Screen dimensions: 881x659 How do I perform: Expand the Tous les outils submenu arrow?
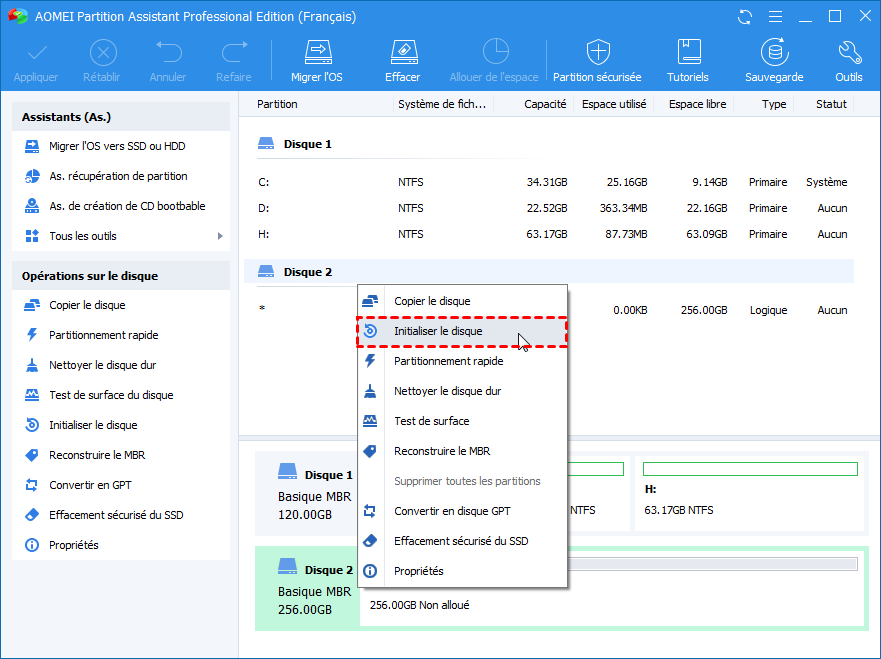click(220, 236)
